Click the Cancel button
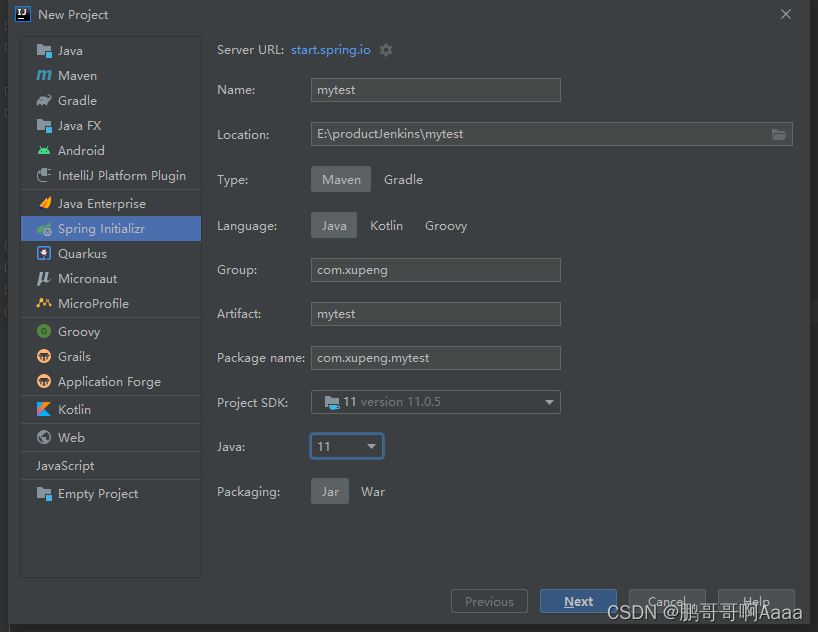Screen dimensions: 818x632 tap(667, 601)
